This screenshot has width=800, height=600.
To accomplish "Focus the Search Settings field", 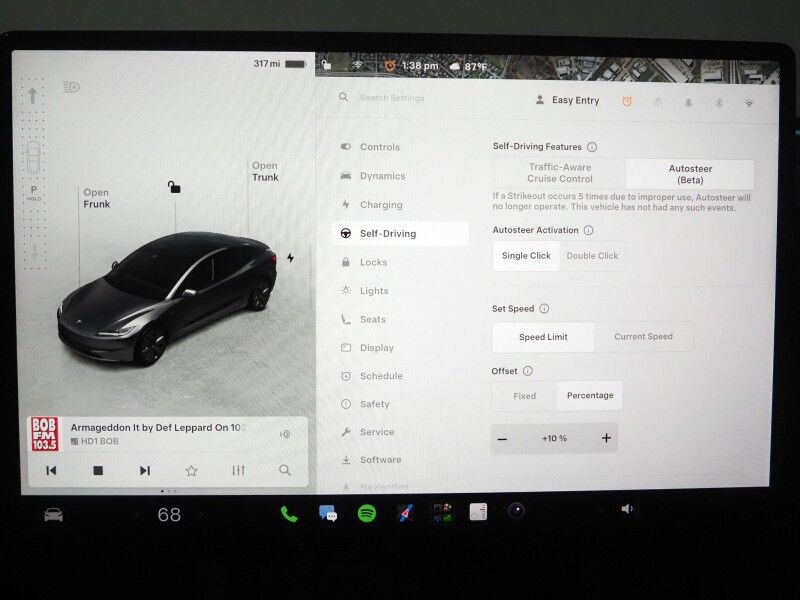I will 392,97.
